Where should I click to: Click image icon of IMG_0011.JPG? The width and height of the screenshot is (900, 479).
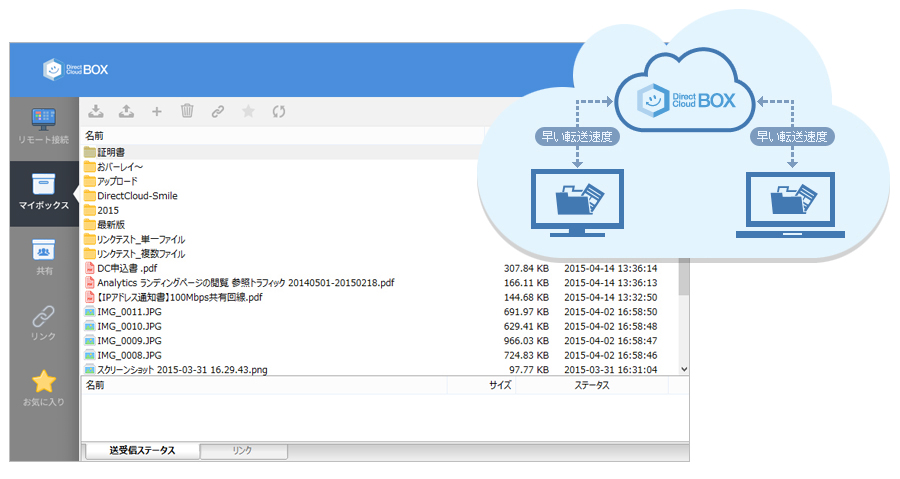tap(90, 311)
